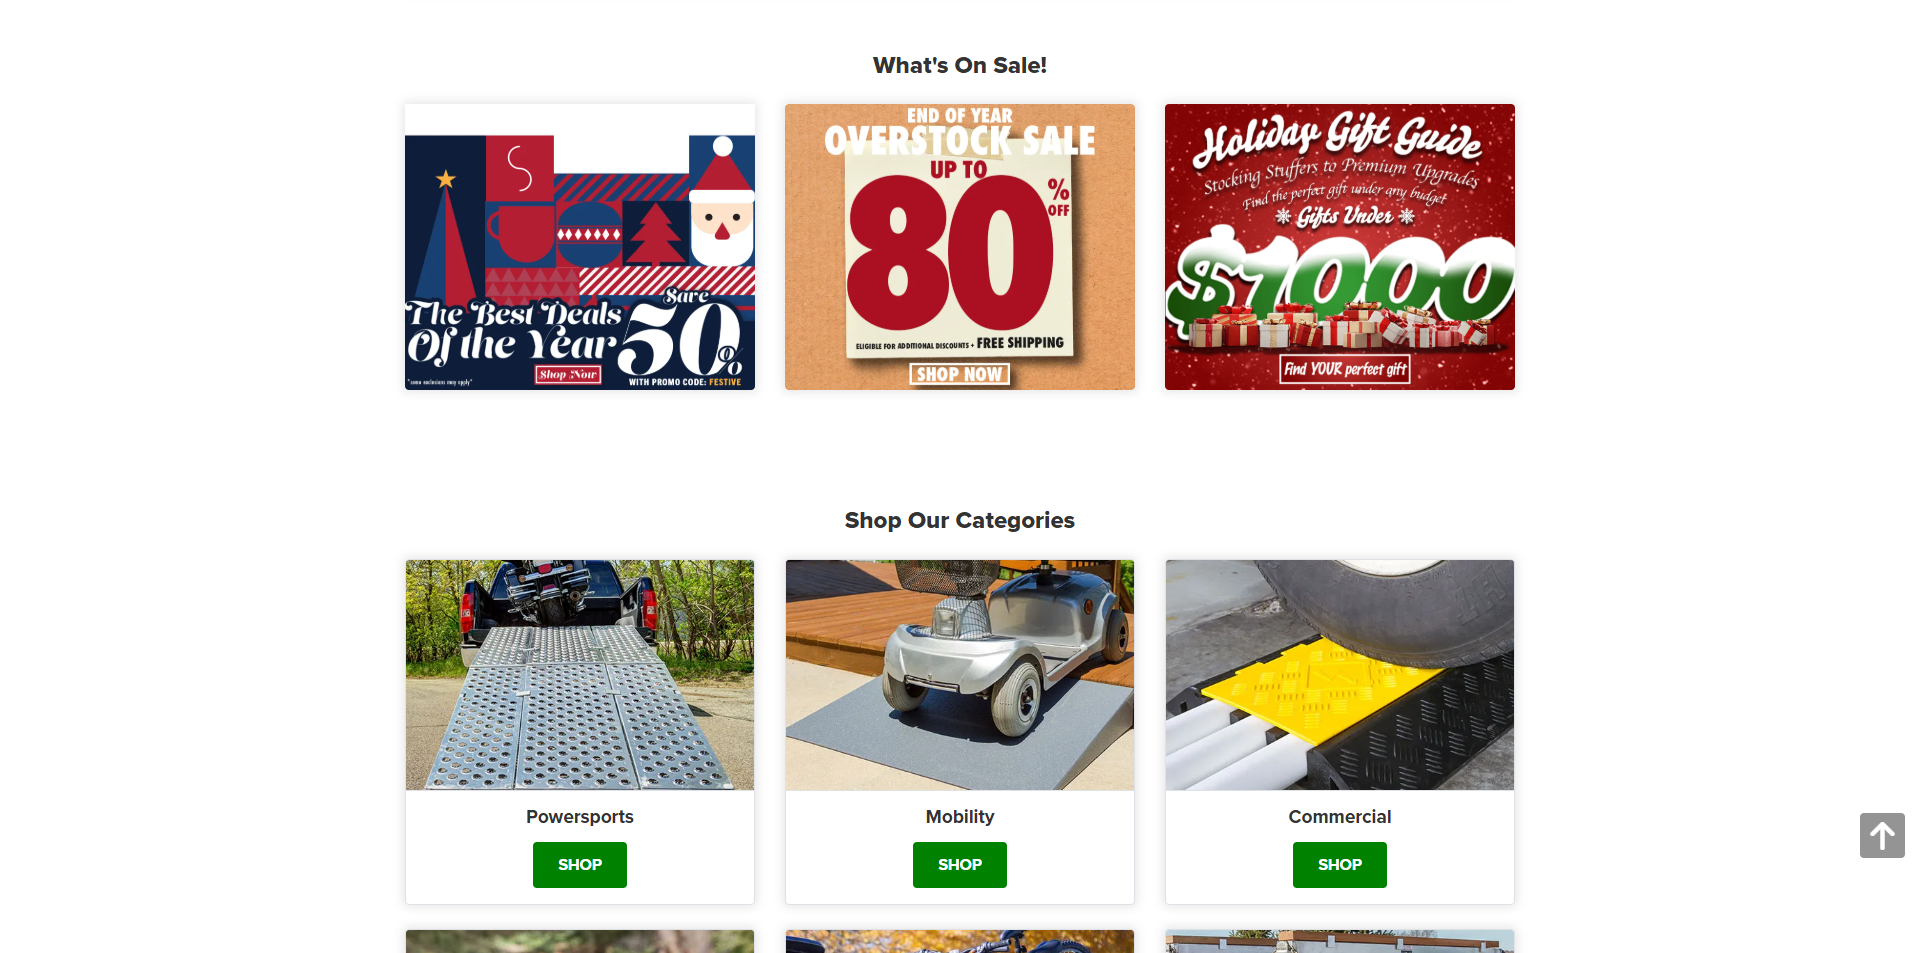
Task: Open the End of Year Overstock Sale banner
Action: click(x=960, y=247)
